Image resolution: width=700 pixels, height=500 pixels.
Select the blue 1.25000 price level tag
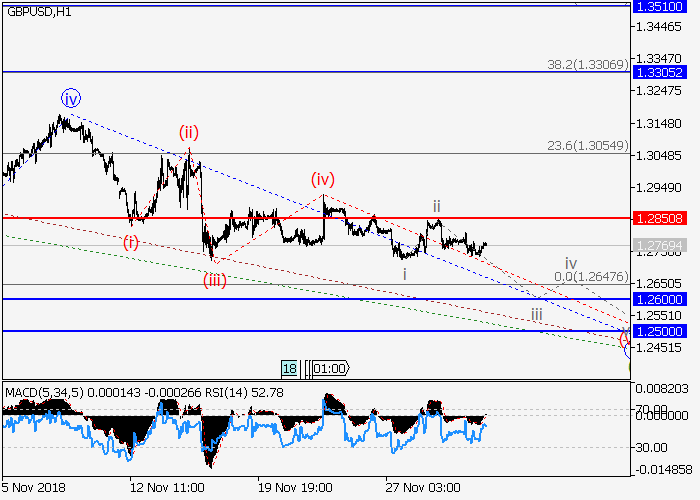tap(659, 330)
